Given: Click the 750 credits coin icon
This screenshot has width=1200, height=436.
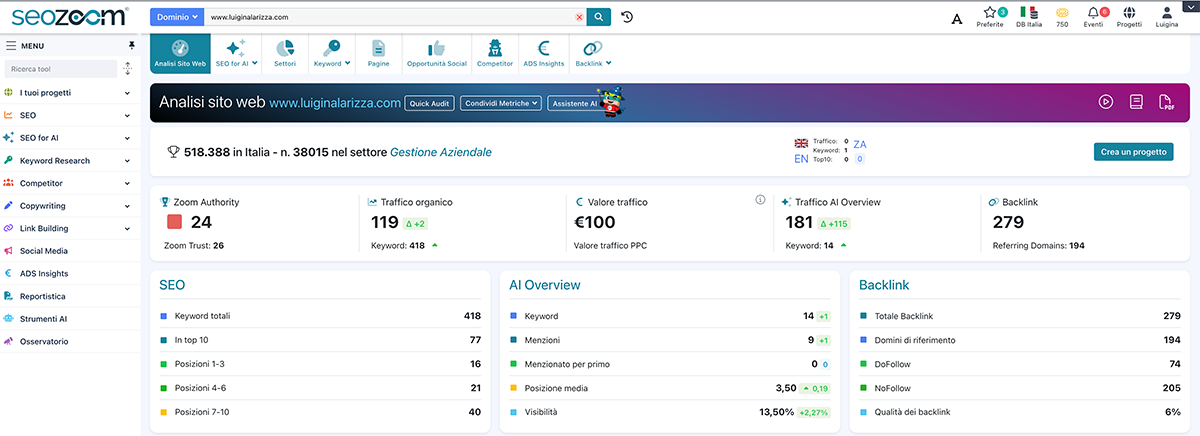Looking at the screenshot, I should tap(1062, 17).
